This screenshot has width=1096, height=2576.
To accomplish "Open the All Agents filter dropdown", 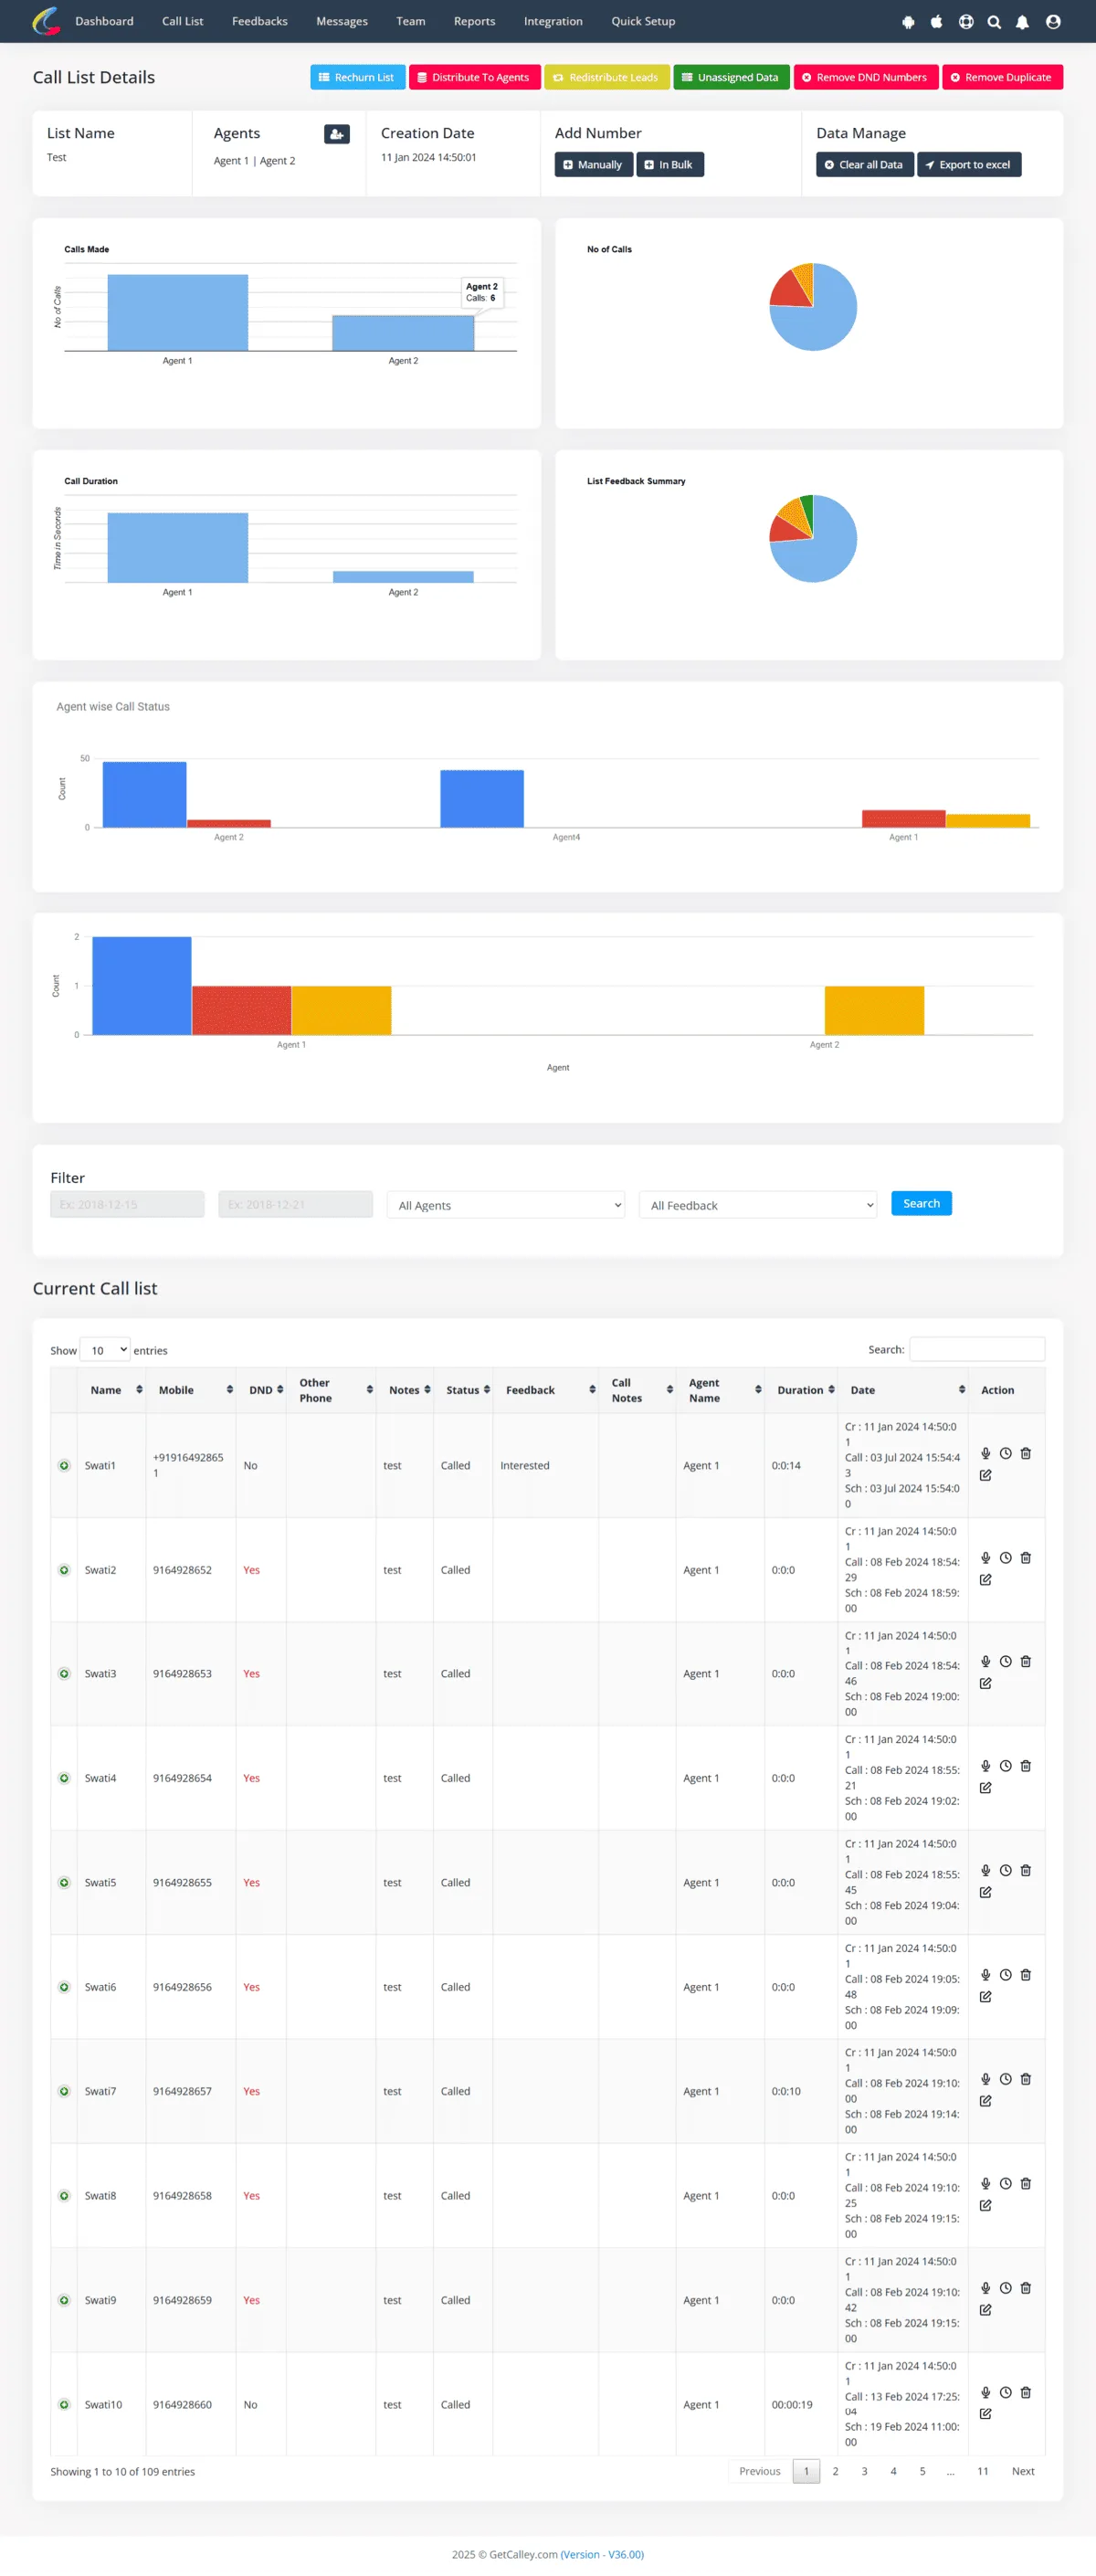I will (506, 1205).
